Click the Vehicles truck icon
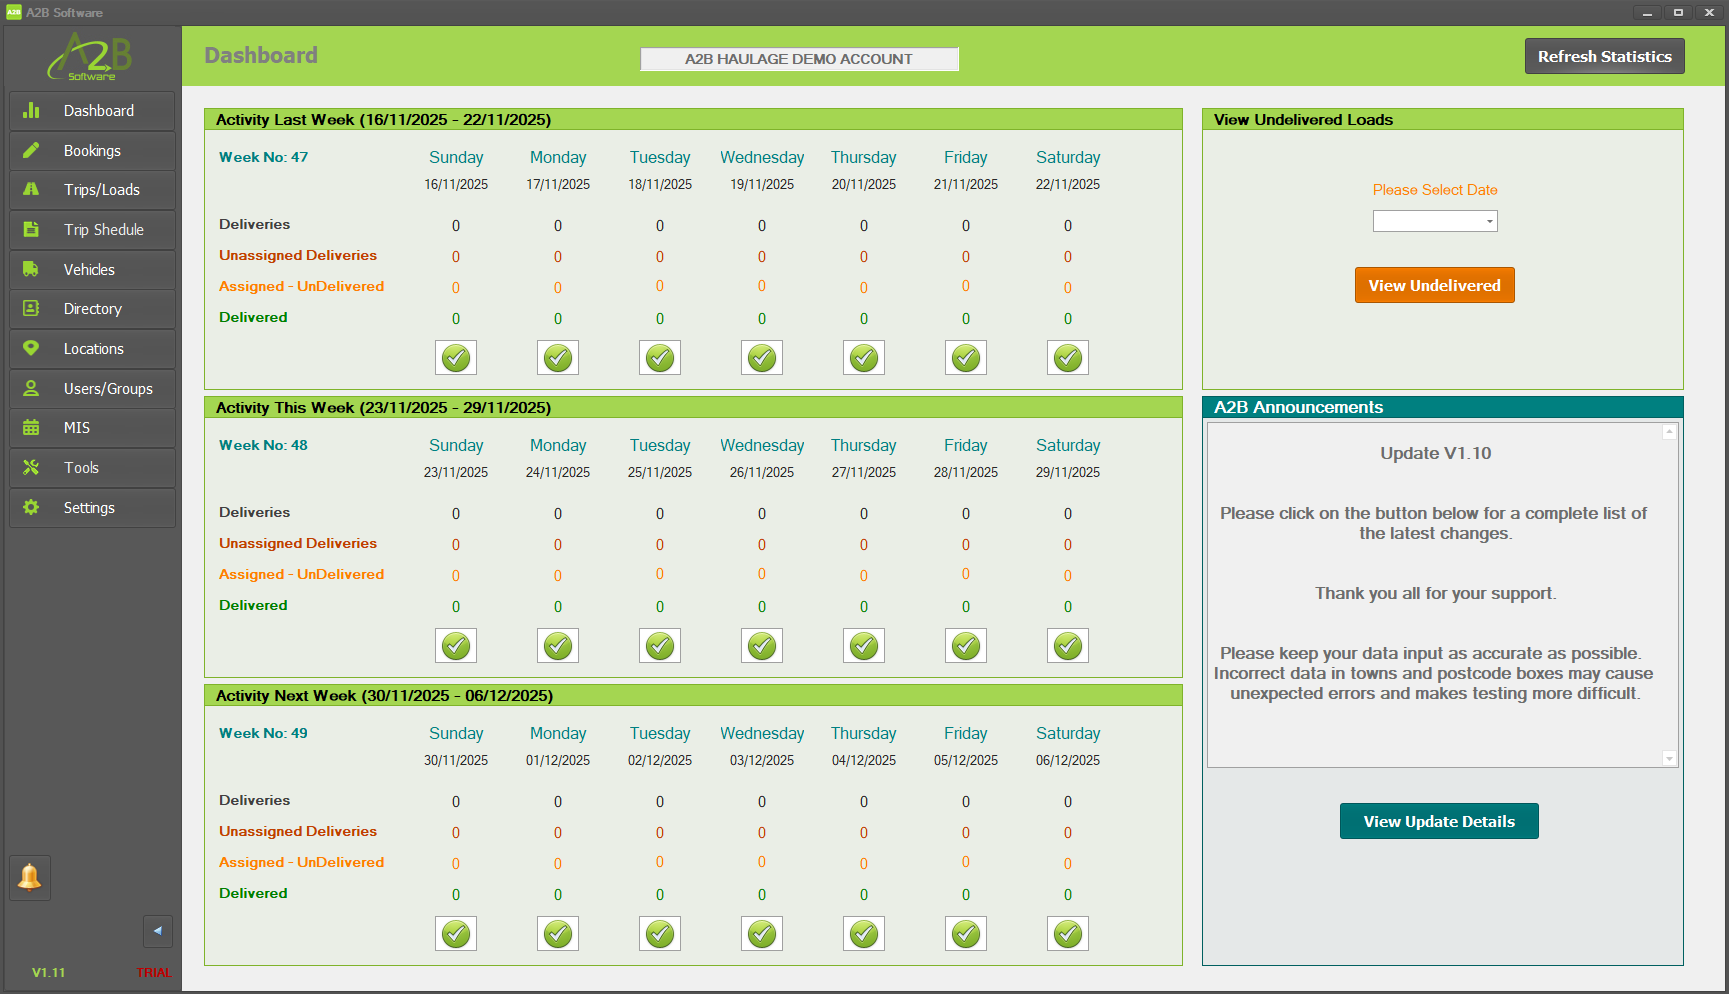Viewport: 1729px width, 994px height. click(x=31, y=269)
